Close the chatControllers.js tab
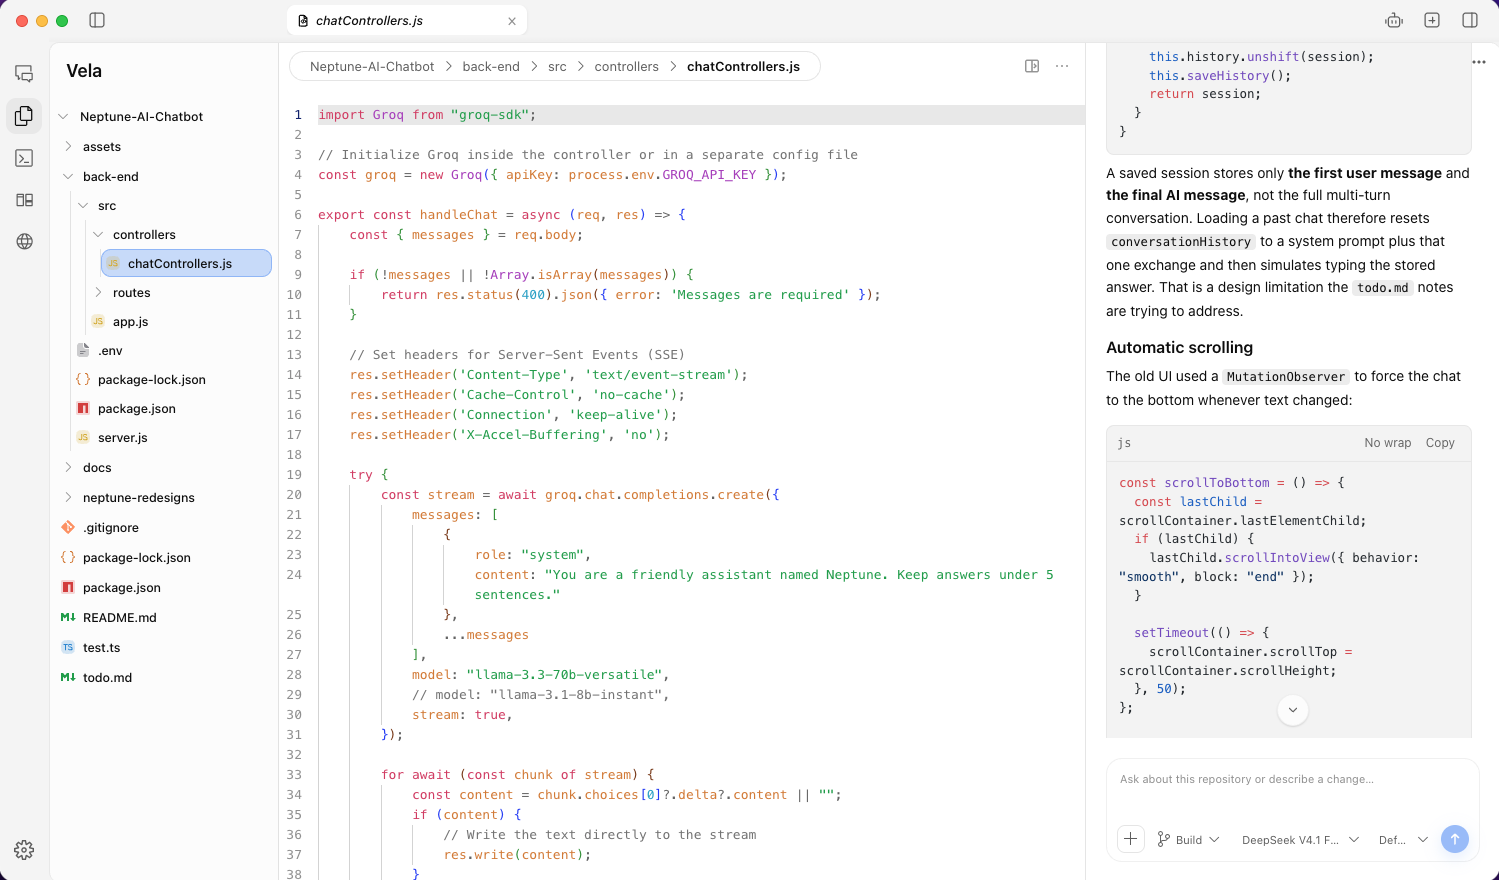This screenshot has width=1499, height=880. coord(512,21)
